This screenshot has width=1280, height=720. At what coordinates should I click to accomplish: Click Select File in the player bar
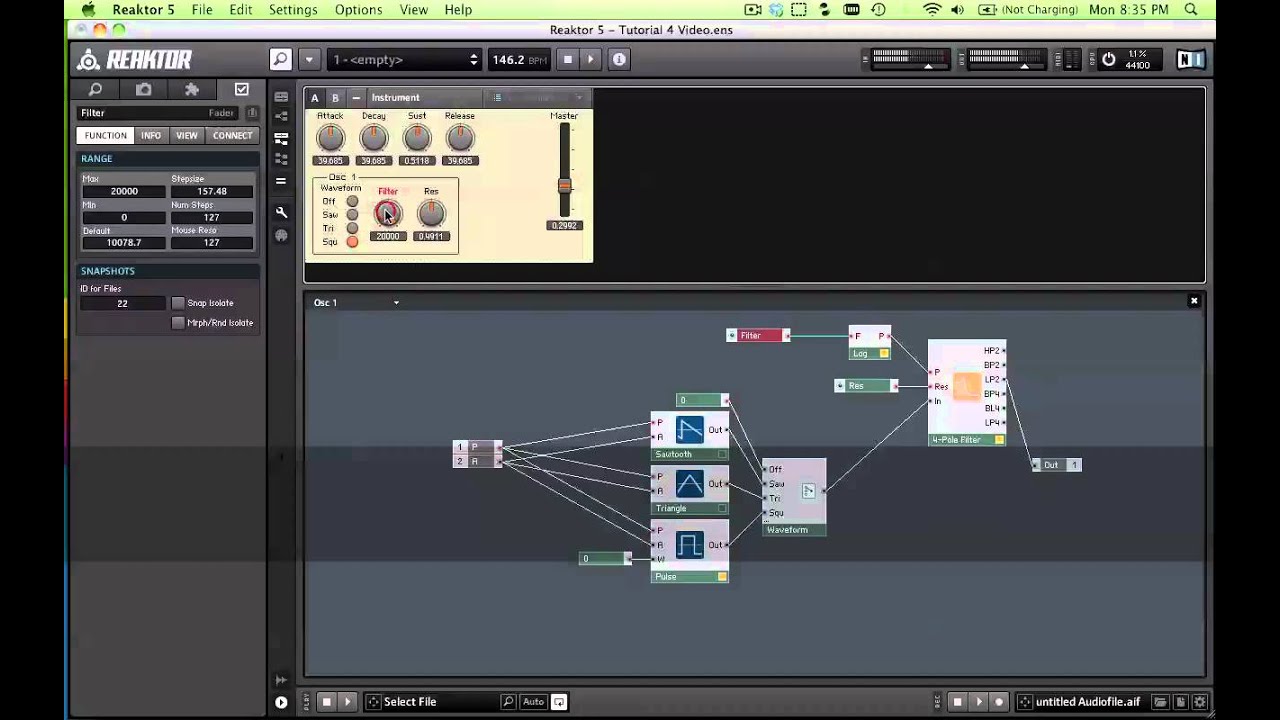pyautogui.click(x=410, y=702)
